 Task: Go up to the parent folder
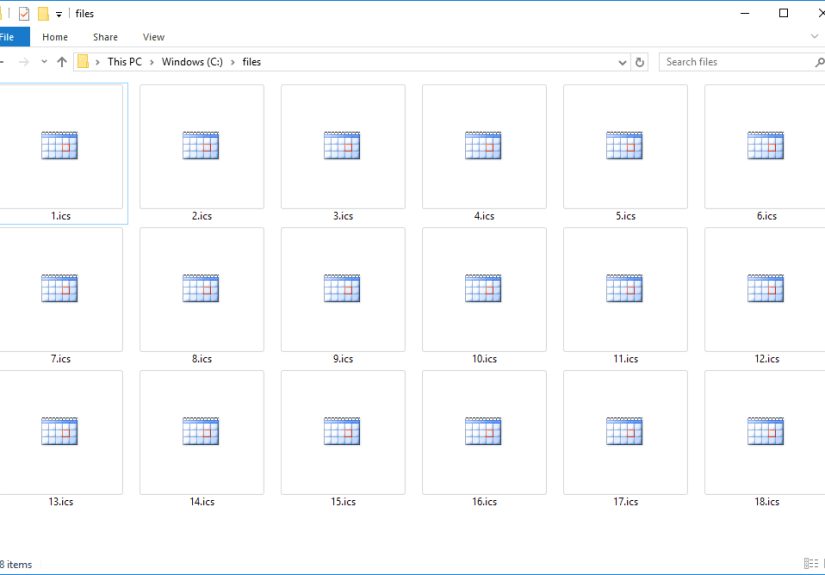point(62,62)
